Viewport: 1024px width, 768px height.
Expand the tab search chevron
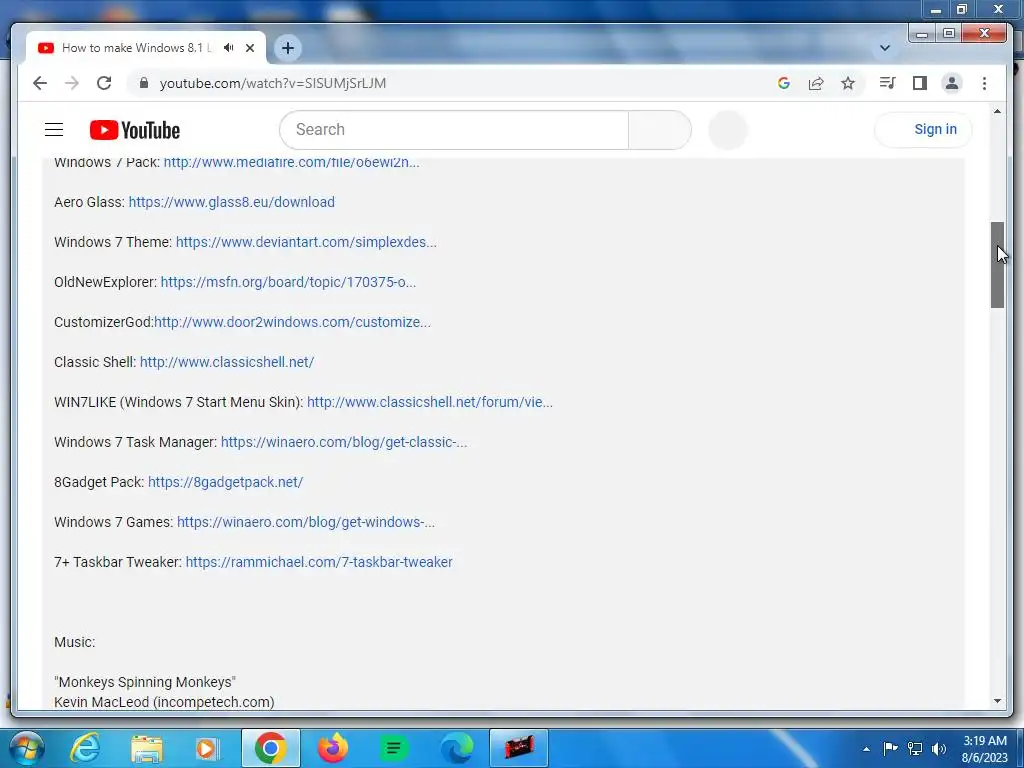coord(884,48)
